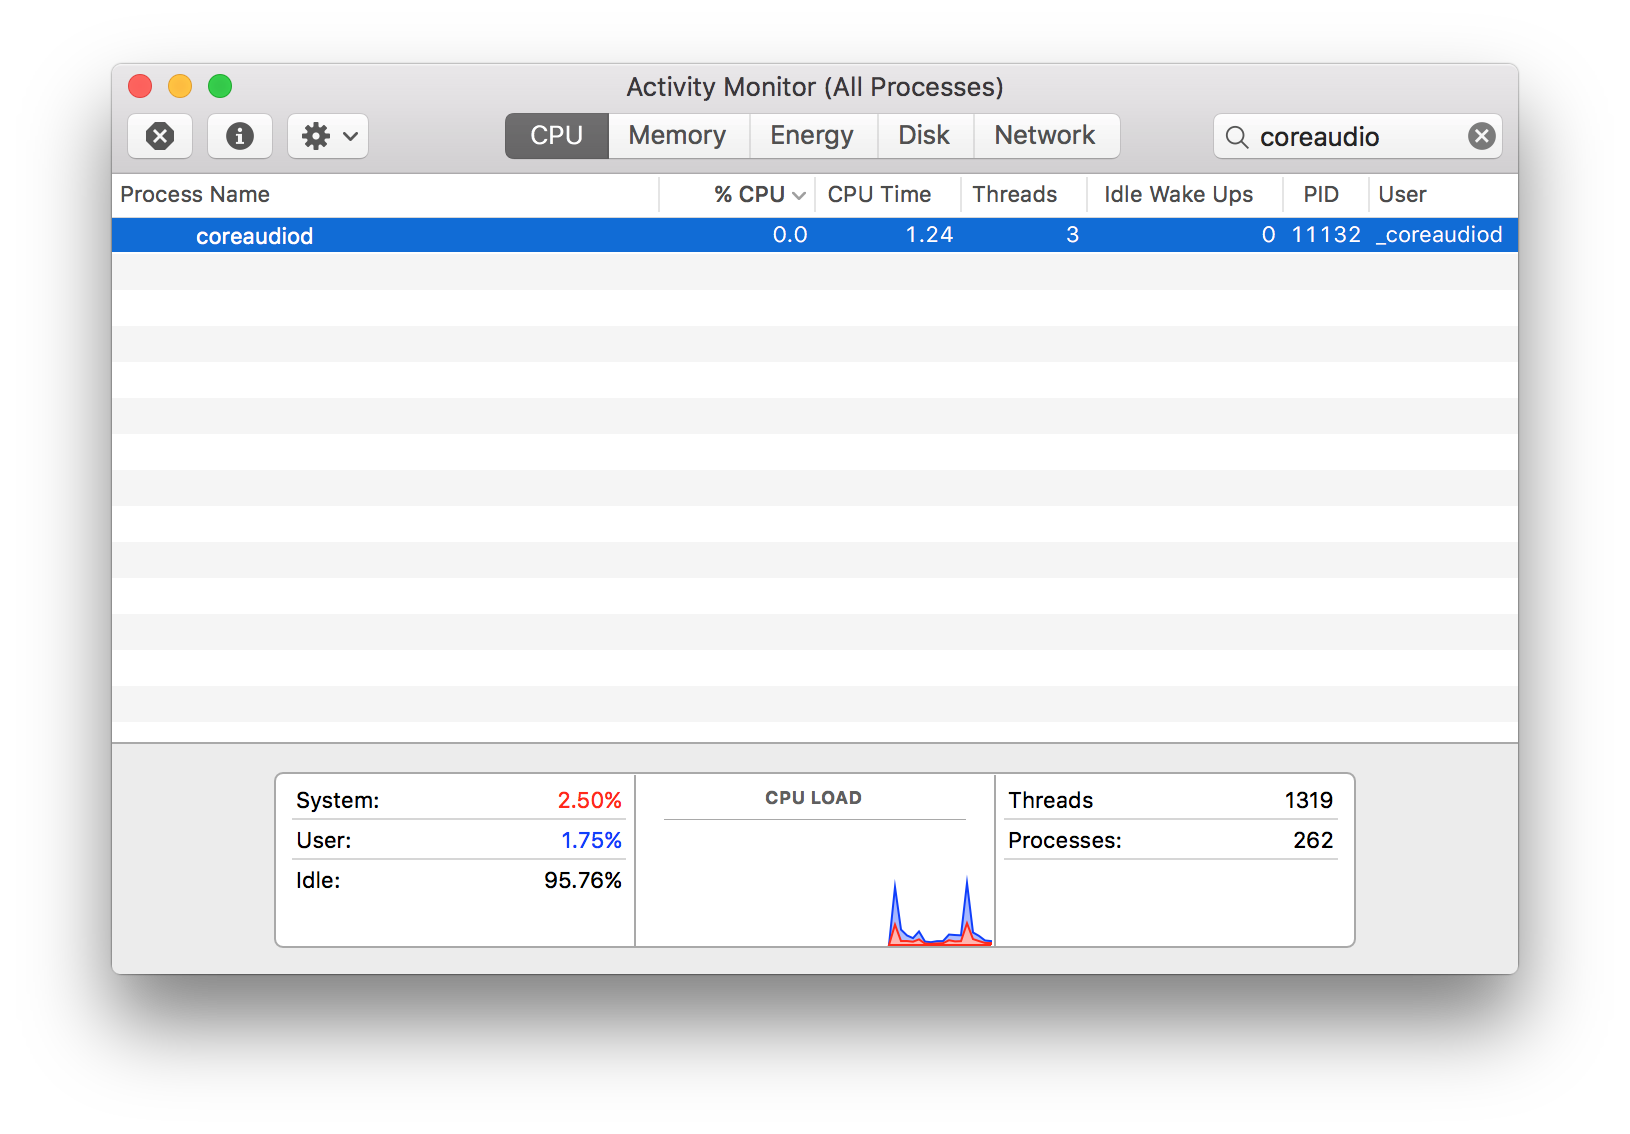Screen dimensions: 1630x1134
Task: Sort by Idle Wake Ups column
Action: tap(1185, 194)
